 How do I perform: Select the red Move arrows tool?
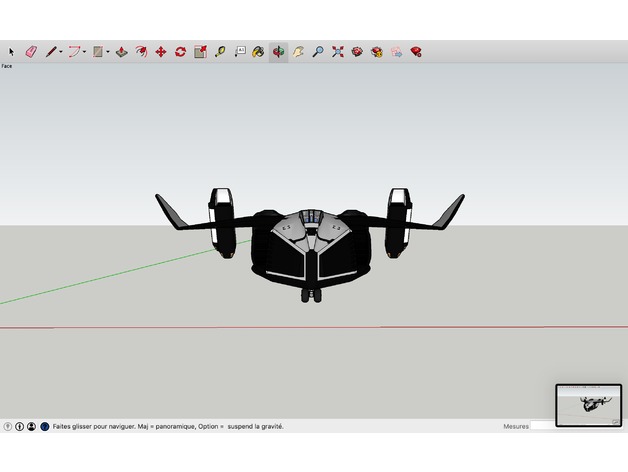pos(161,52)
